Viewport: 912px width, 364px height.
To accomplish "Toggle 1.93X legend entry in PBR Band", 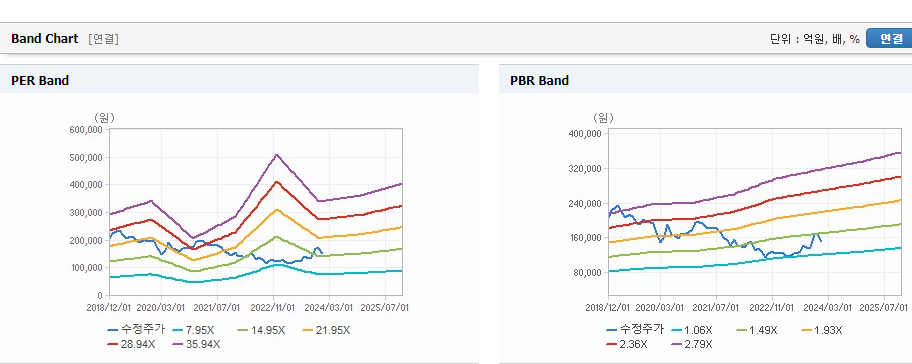I will 821,330.
